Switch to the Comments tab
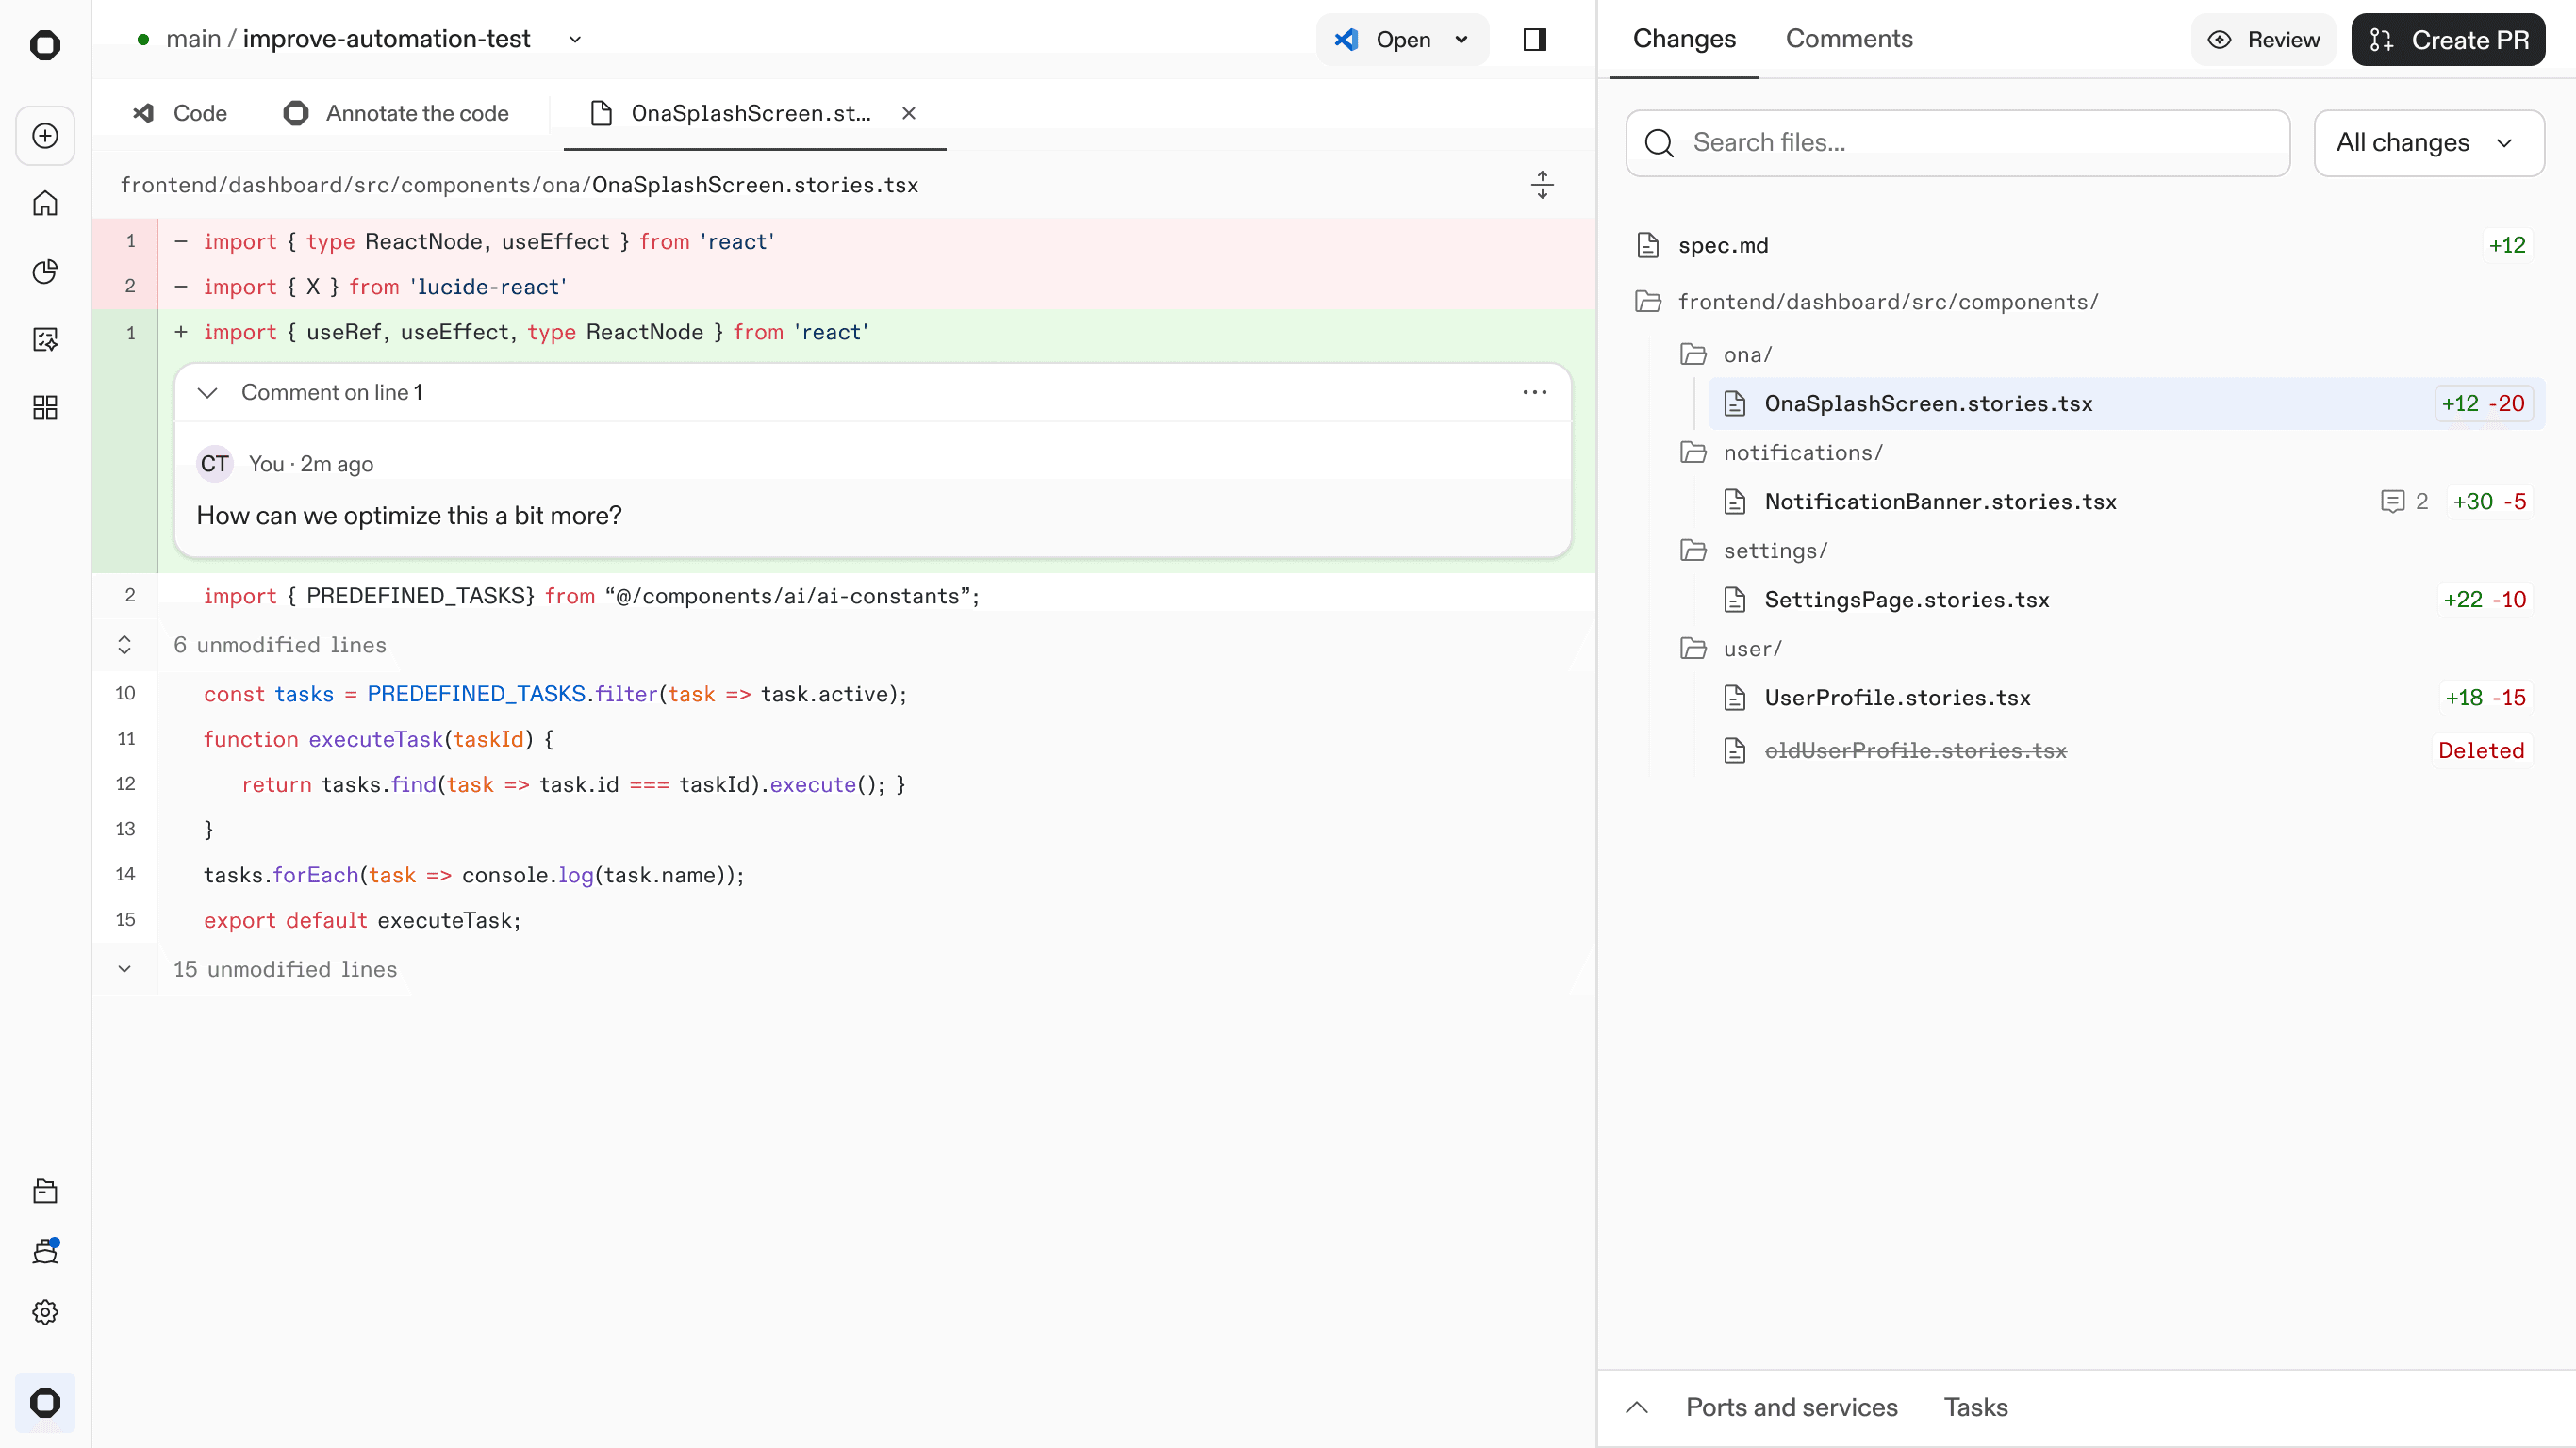Image resolution: width=2576 pixels, height=1448 pixels. point(1849,39)
